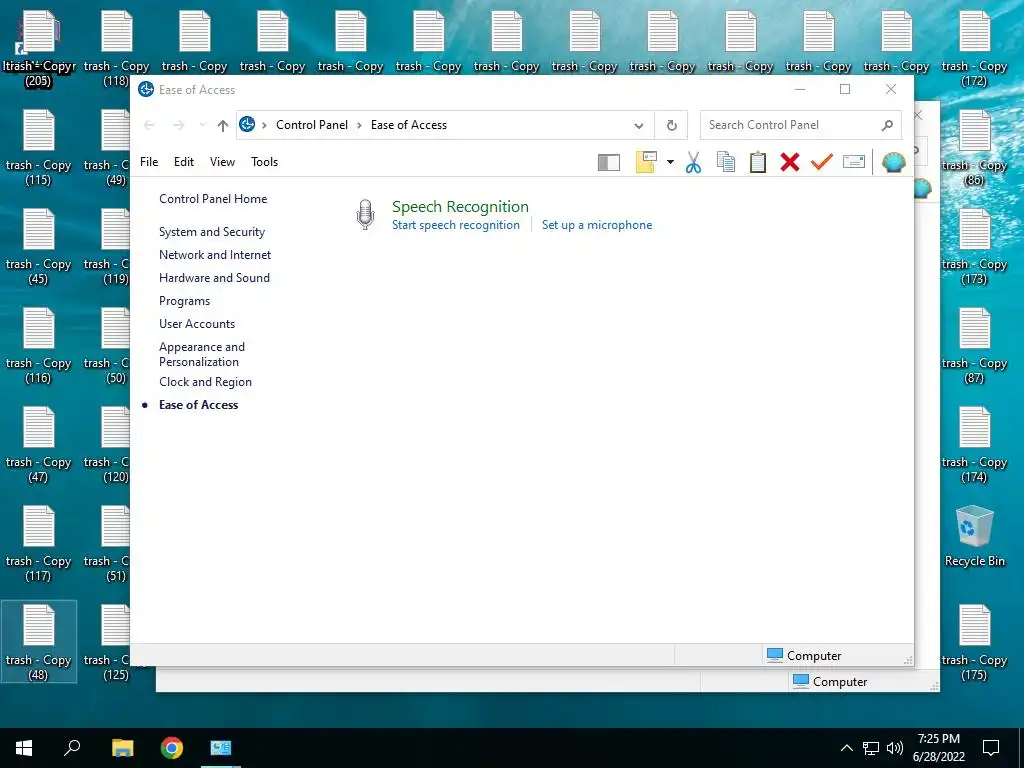The image size is (1024, 768).
Task: Select trash - Copy (117) desktop file
Action: click(x=39, y=544)
